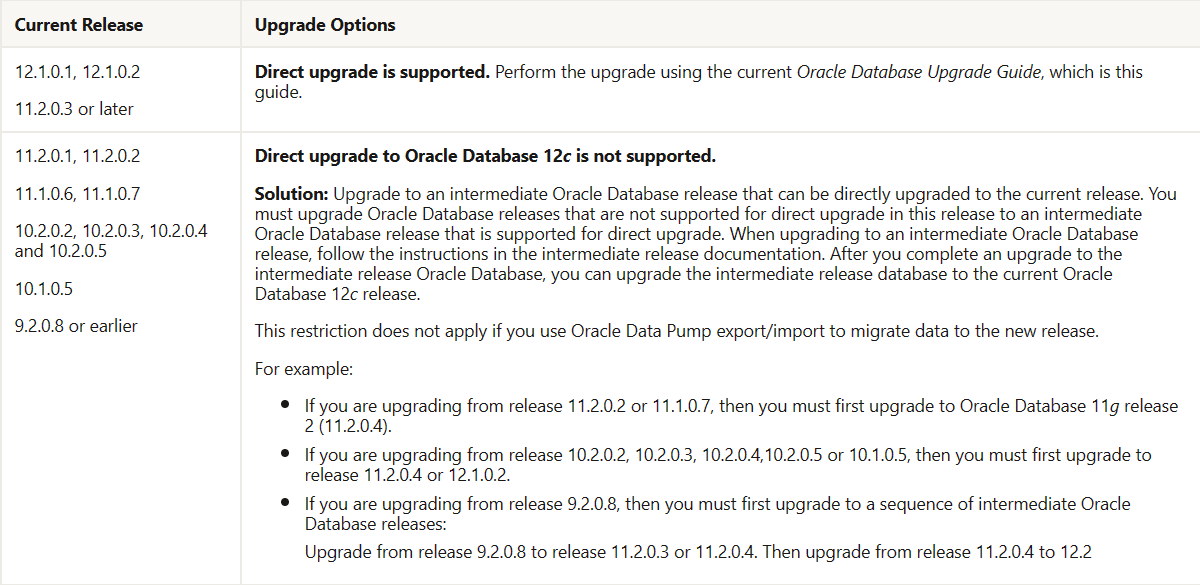The width and height of the screenshot is (1200, 585).
Task: Click the italic "Oracle Database Upgrade Guide" title
Action: point(920,72)
